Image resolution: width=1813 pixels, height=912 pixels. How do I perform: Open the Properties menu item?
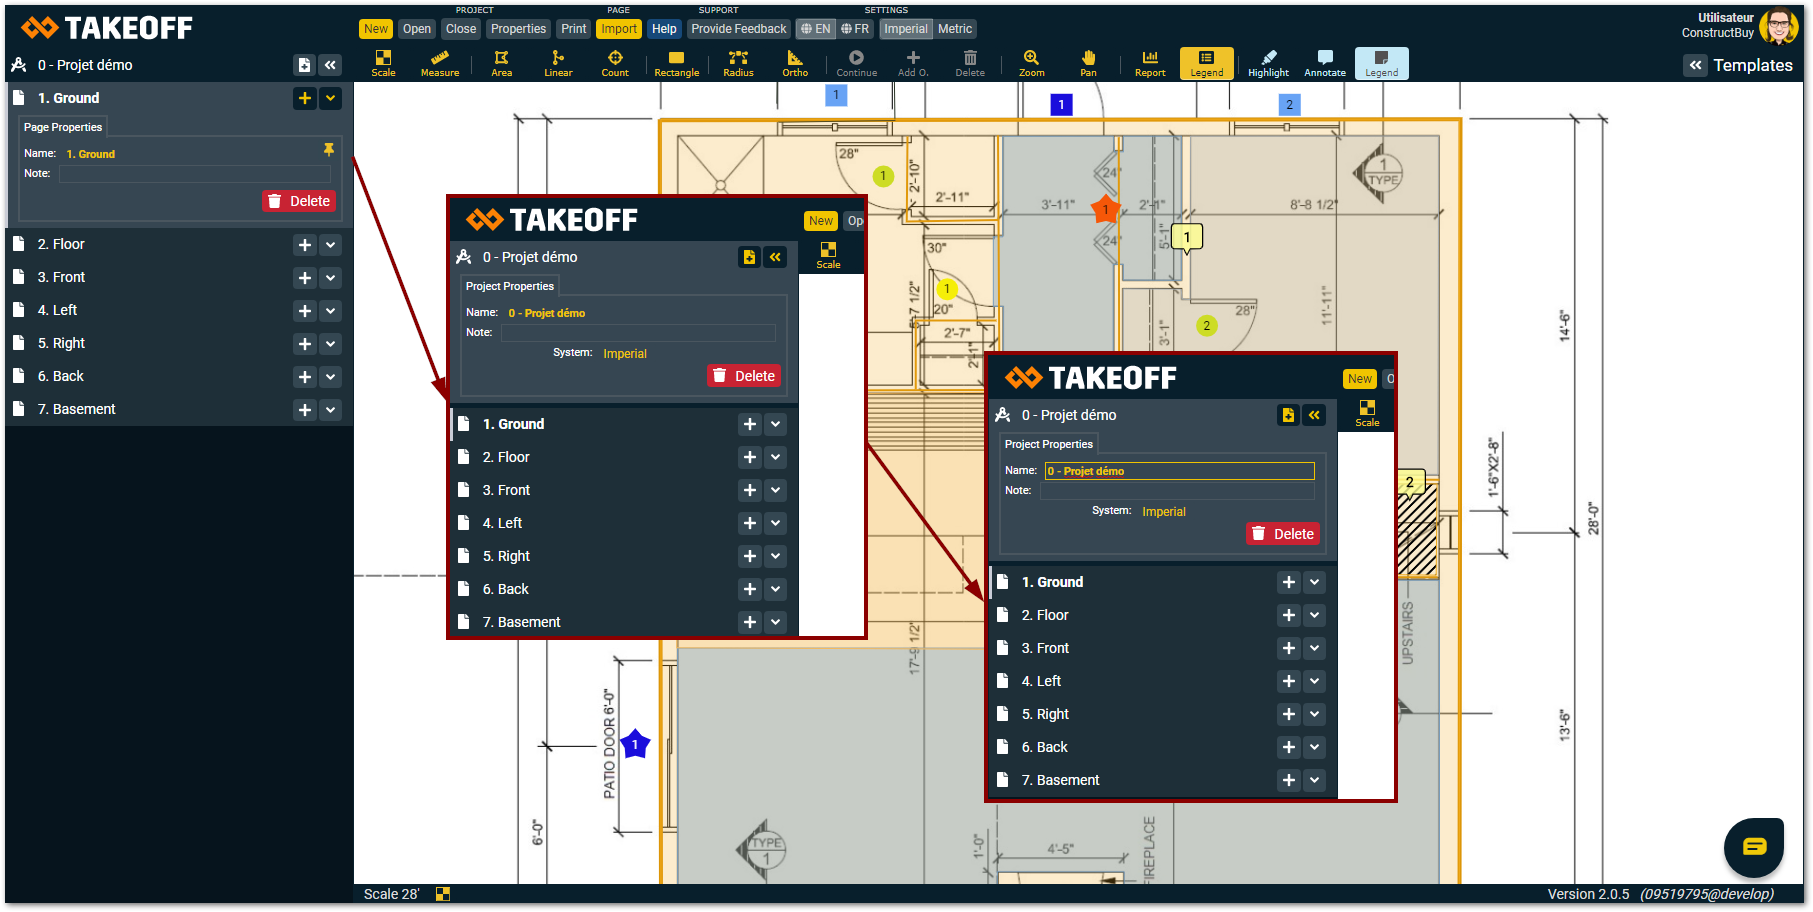pos(518,29)
